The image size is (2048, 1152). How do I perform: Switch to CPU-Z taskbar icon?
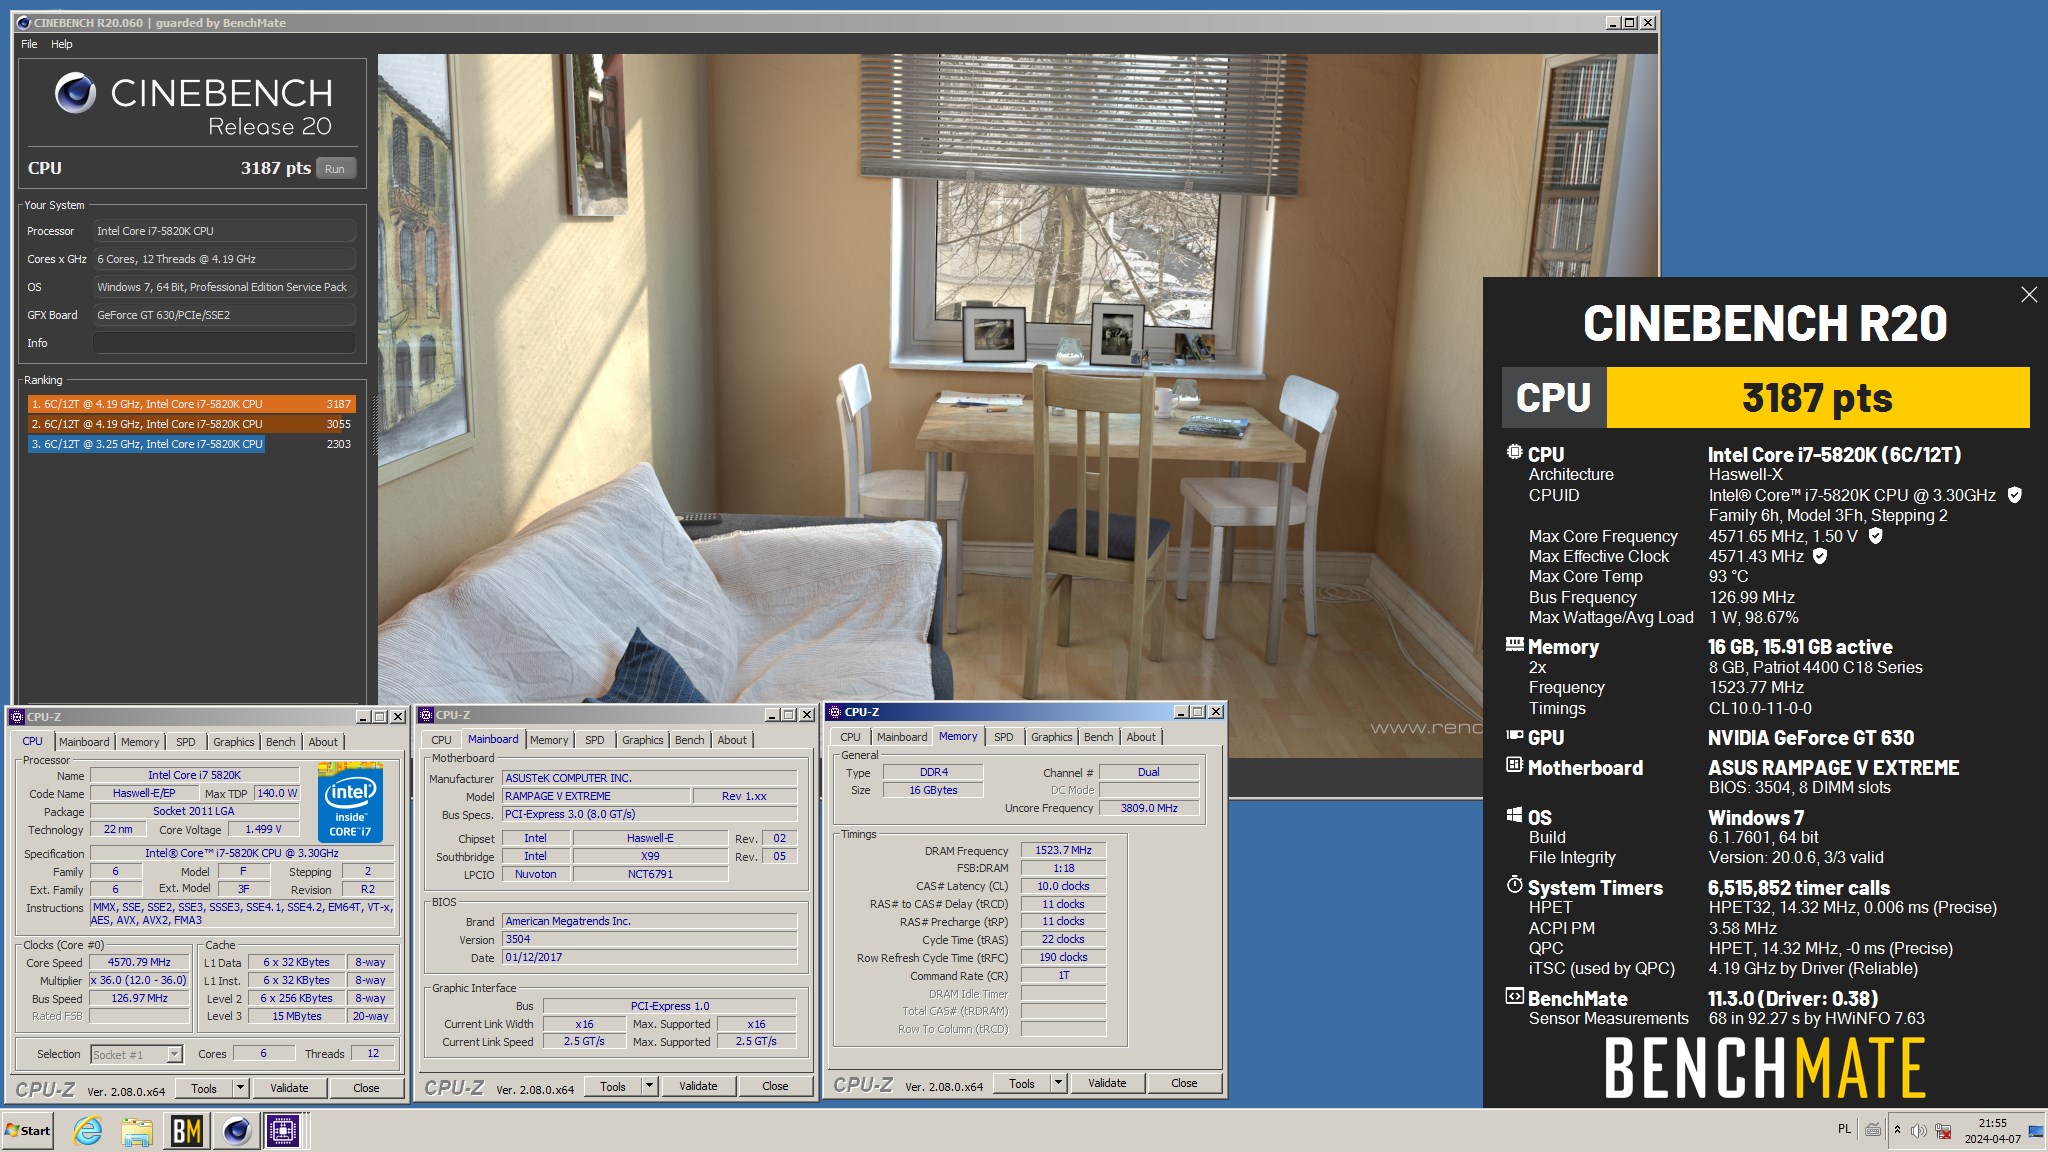tap(283, 1131)
